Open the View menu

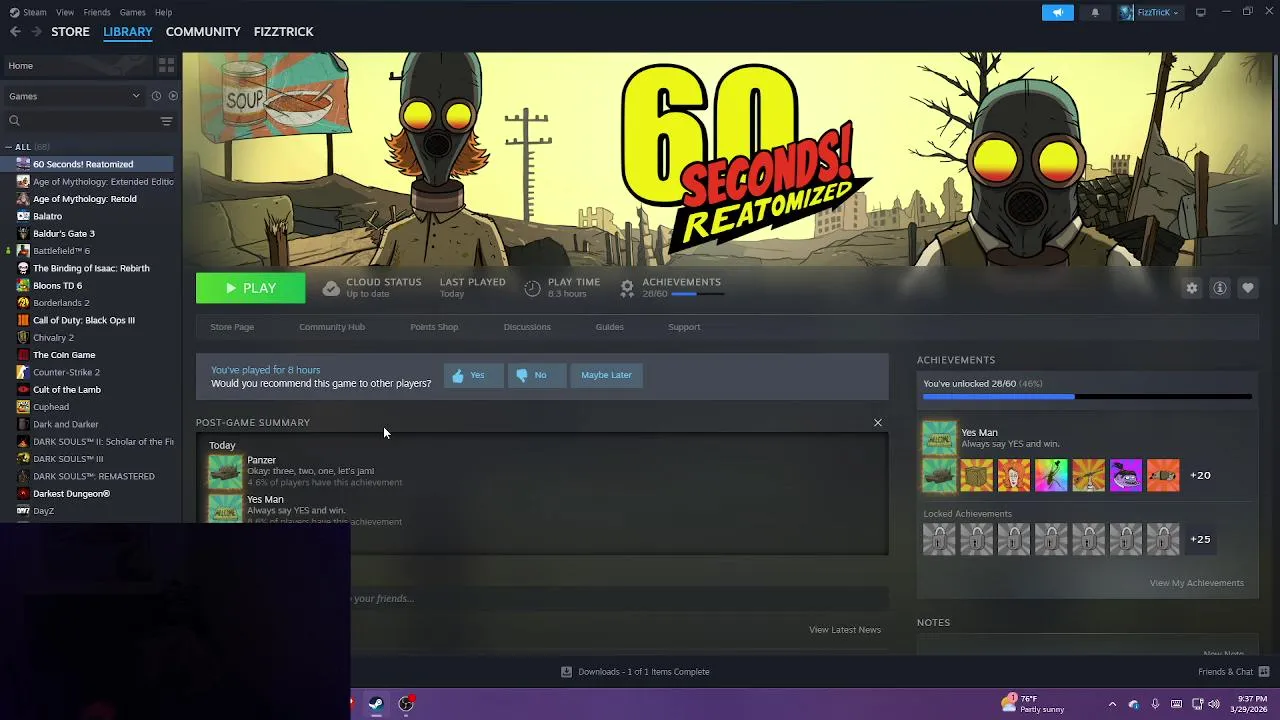[x=65, y=12]
